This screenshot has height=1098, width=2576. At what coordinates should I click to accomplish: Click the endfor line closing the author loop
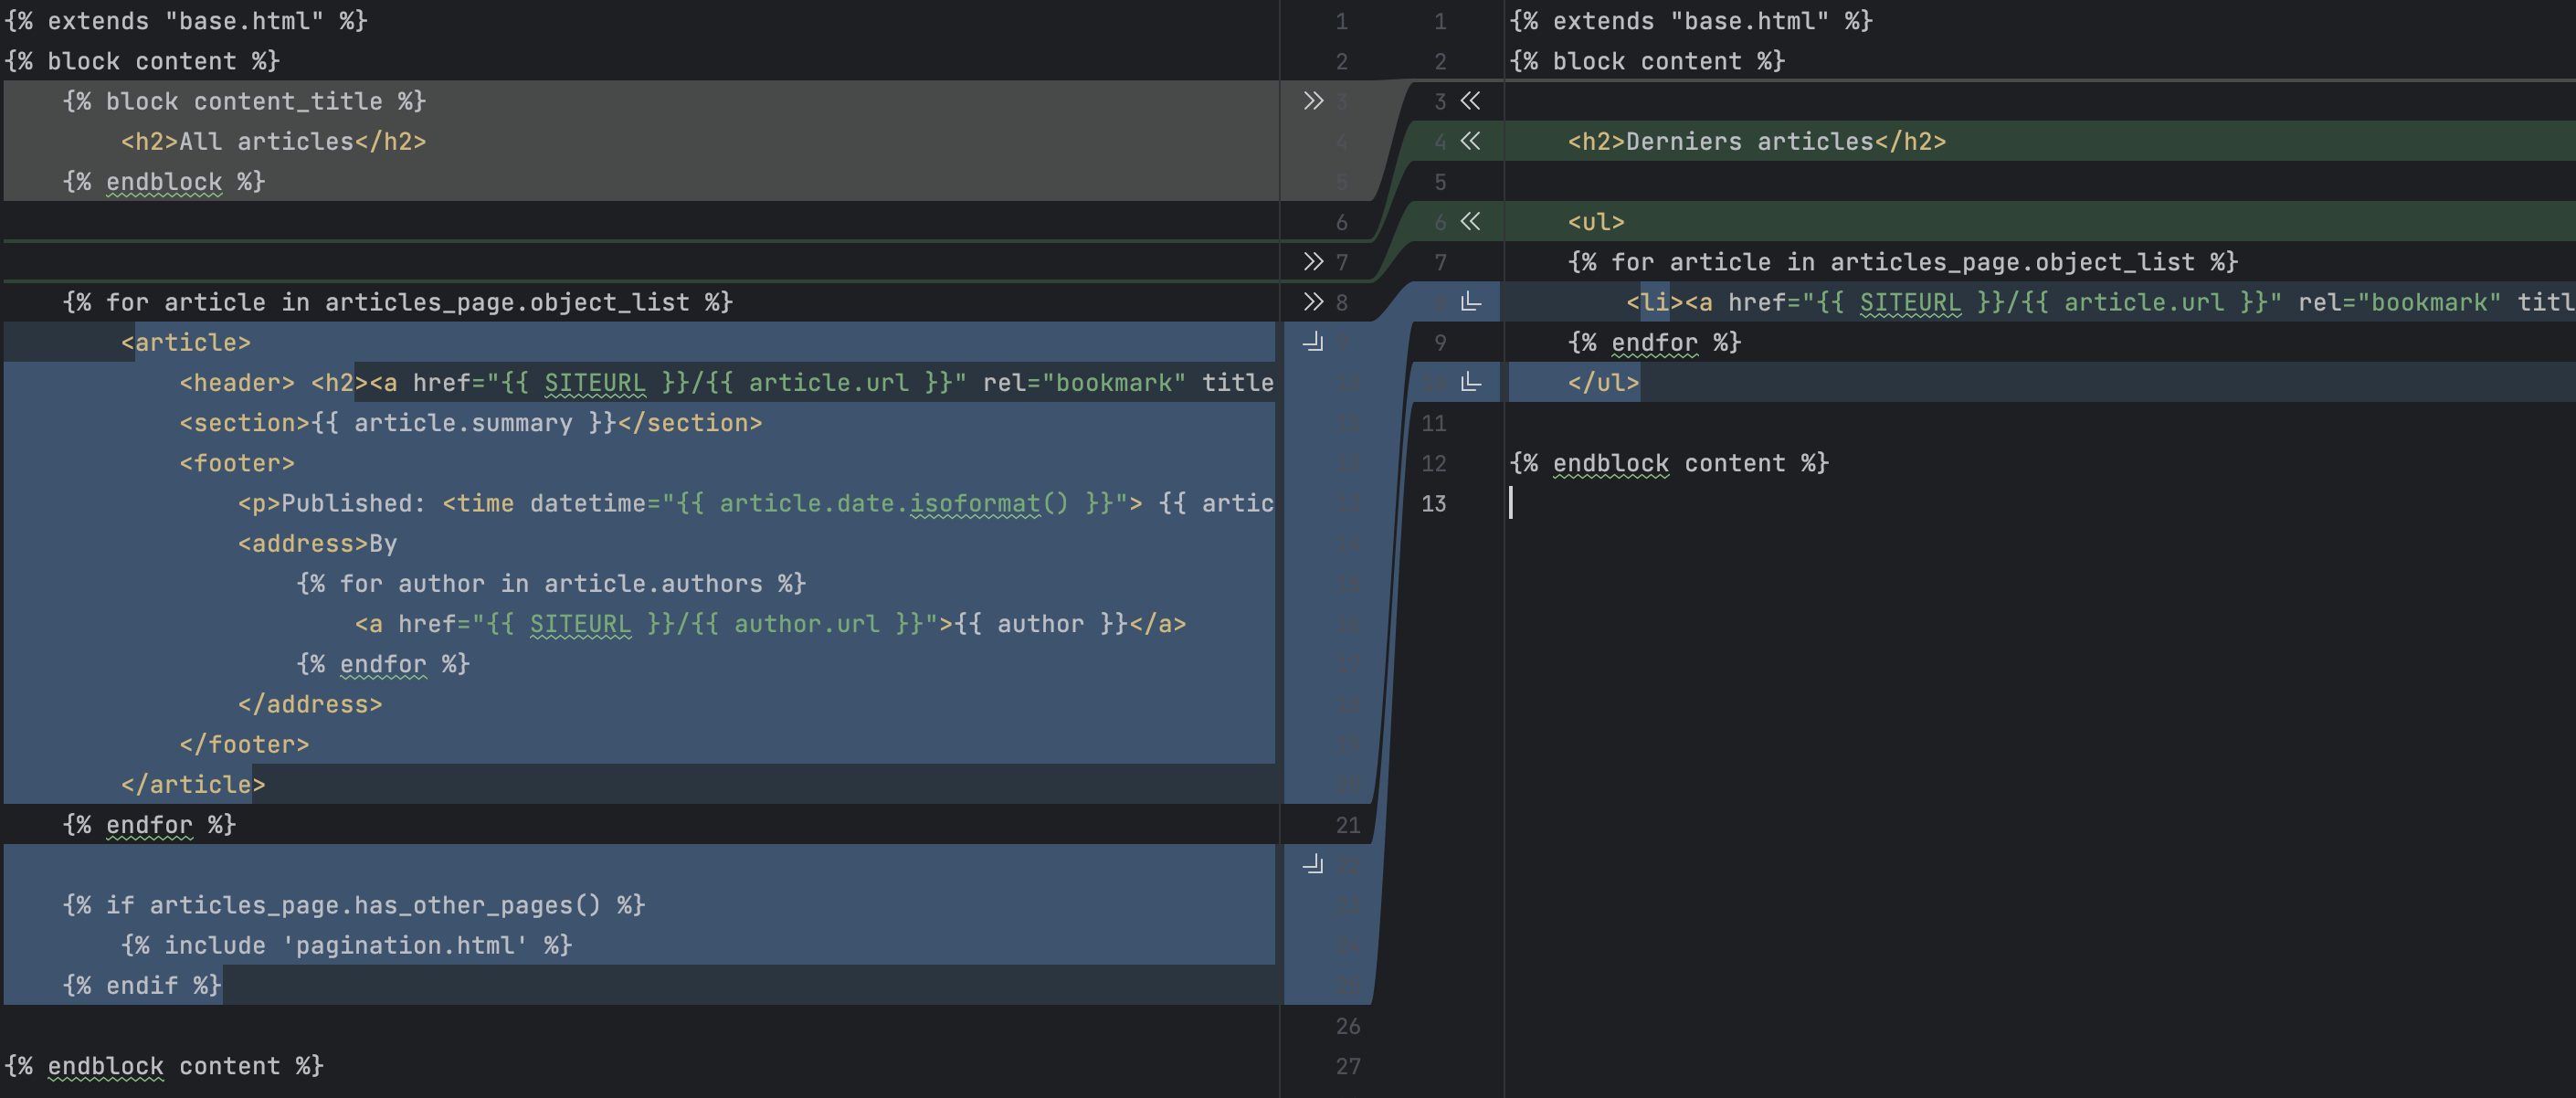click(x=383, y=664)
